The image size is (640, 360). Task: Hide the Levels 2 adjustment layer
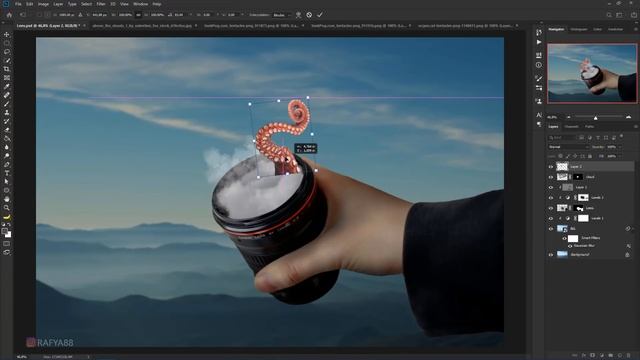pos(551,198)
